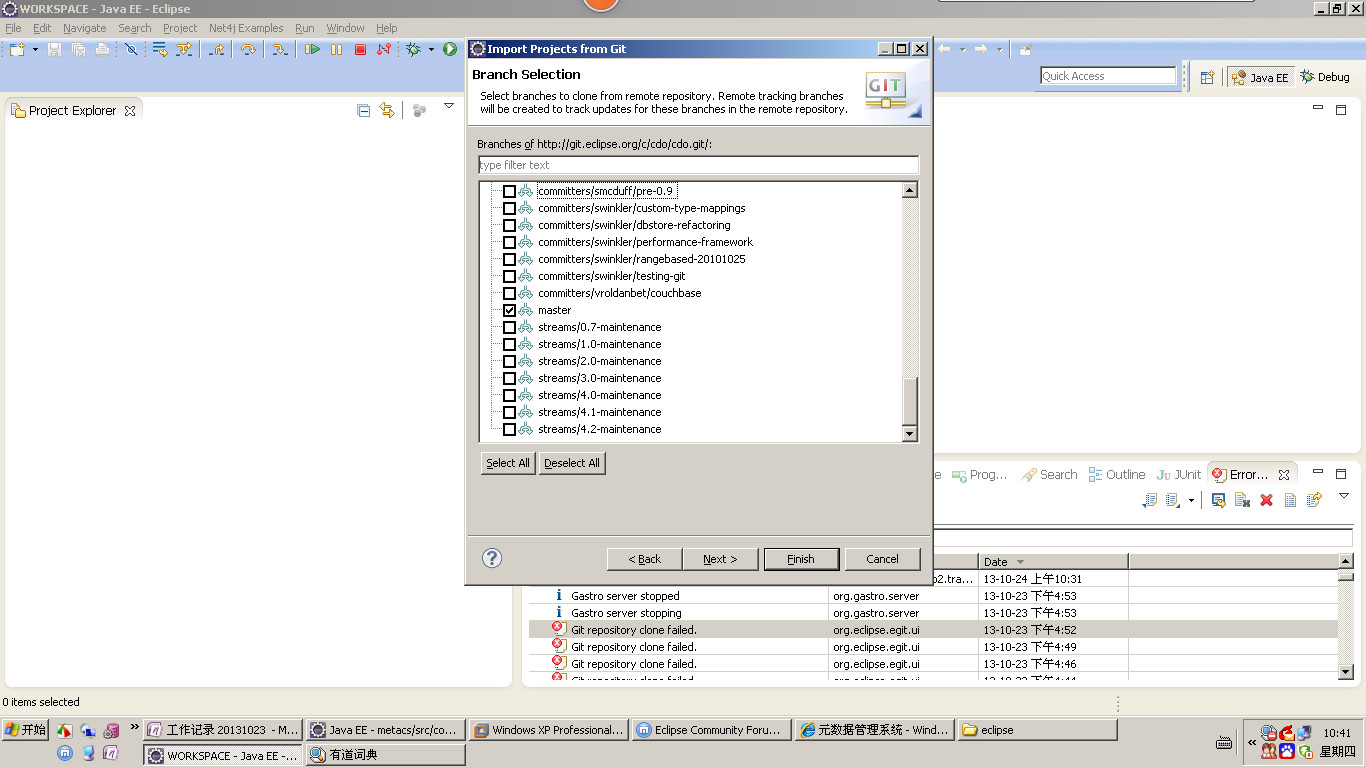Click the Error Log scroll-down arrow

pyautogui.click(x=1346, y=672)
